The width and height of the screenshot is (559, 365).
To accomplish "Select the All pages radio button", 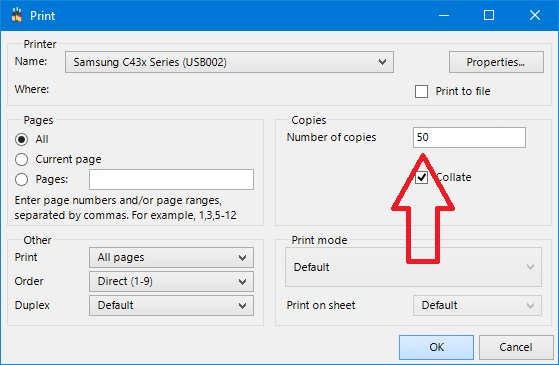I will pos(21,139).
